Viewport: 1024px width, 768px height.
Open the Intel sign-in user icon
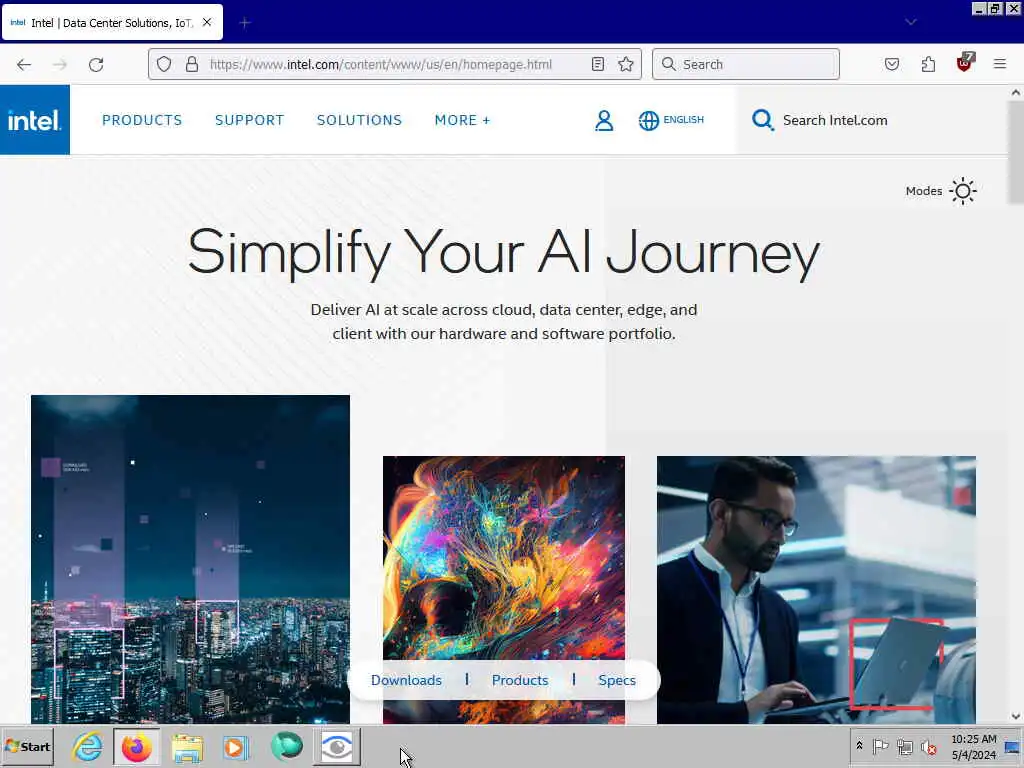[604, 120]
